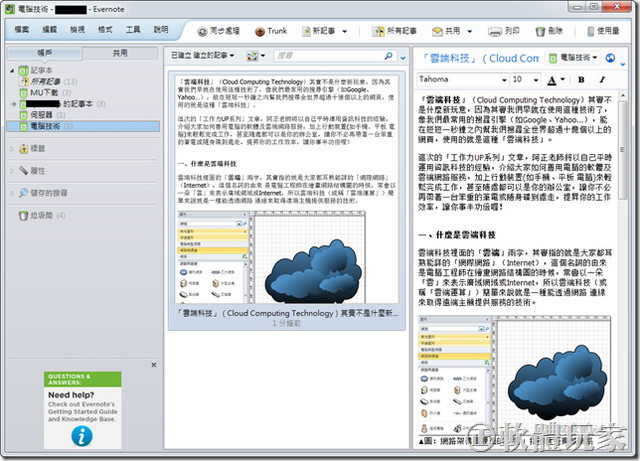Open the trash 垃圾筒 folder
640x461 pixels.
42,215
